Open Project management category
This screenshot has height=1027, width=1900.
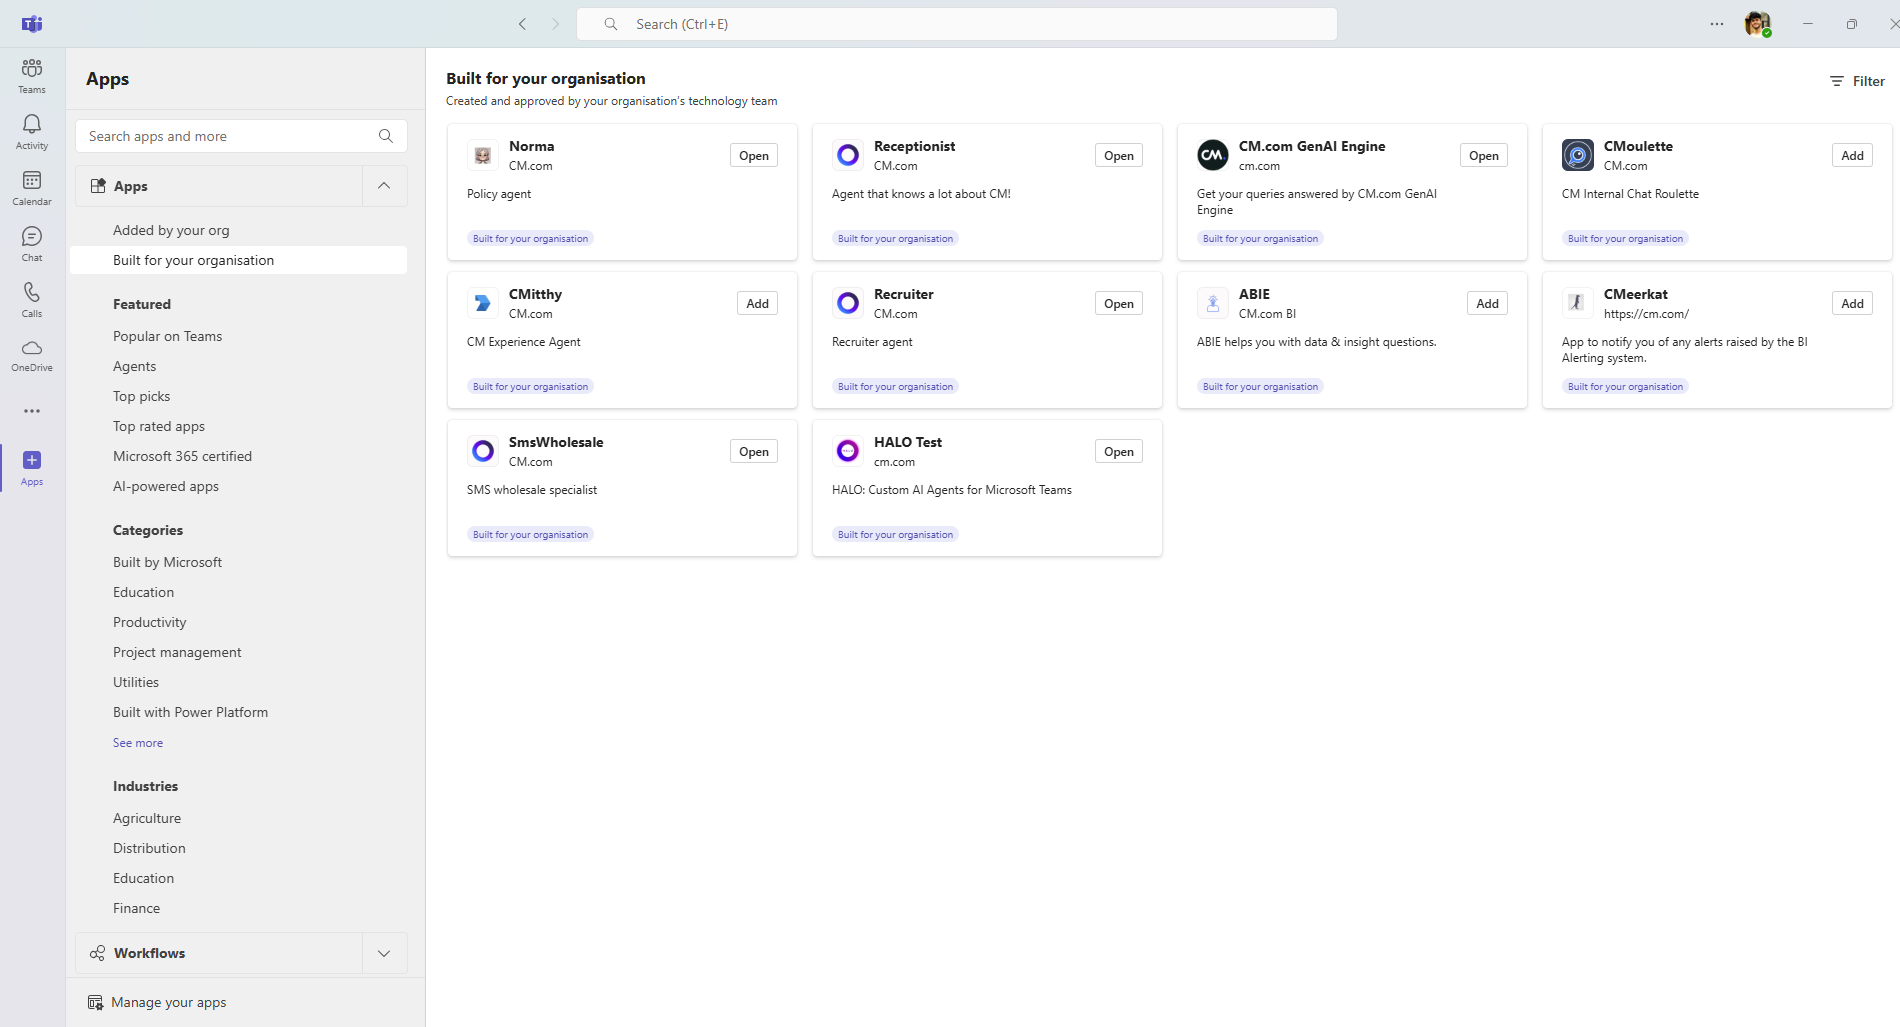pyautogui.click(x=177, y=652)
